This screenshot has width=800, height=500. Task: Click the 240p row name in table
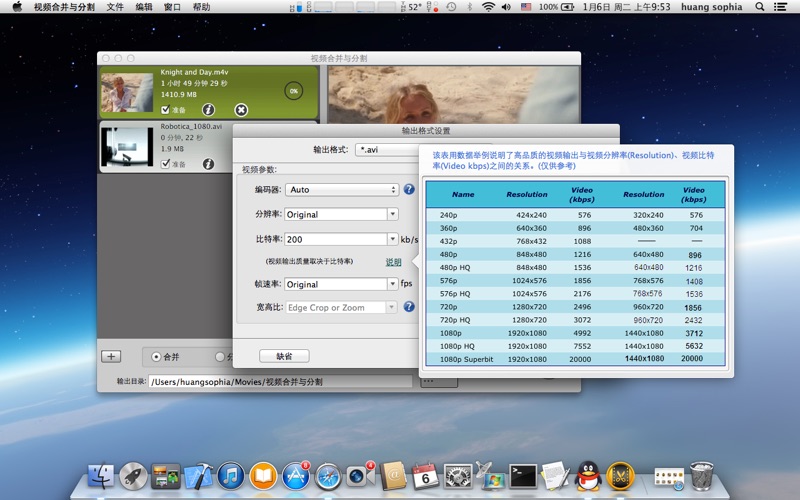448,215
